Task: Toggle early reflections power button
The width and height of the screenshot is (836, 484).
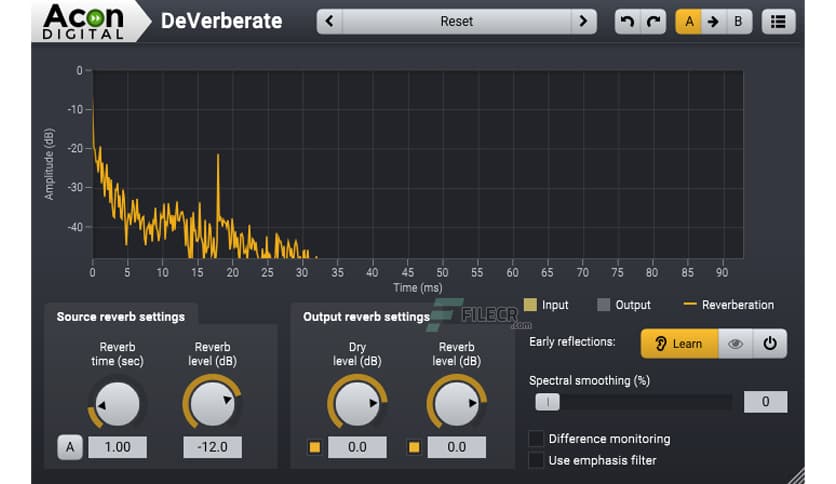Action: point(769,343)
